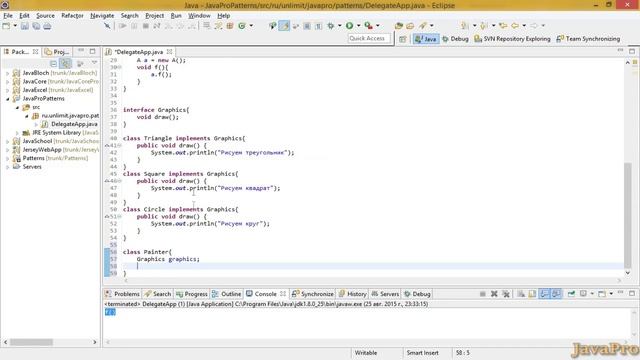
Task: Click the Save toolbar icon
Action: coord(25,26)
